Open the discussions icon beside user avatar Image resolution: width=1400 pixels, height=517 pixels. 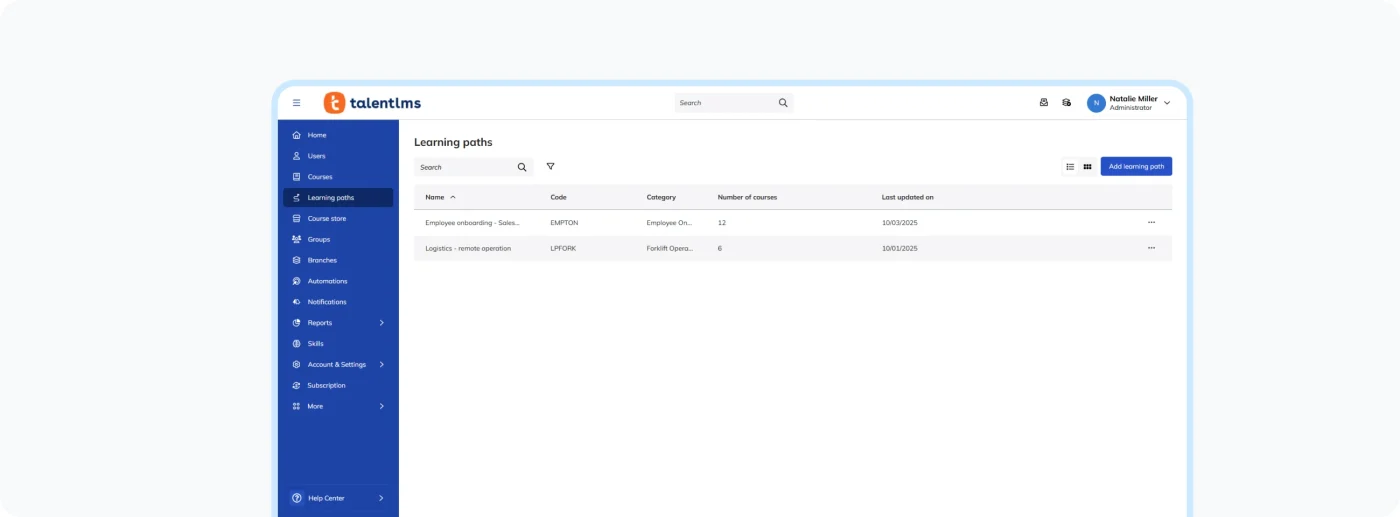pyautogui.click(x=1067, y=102)
